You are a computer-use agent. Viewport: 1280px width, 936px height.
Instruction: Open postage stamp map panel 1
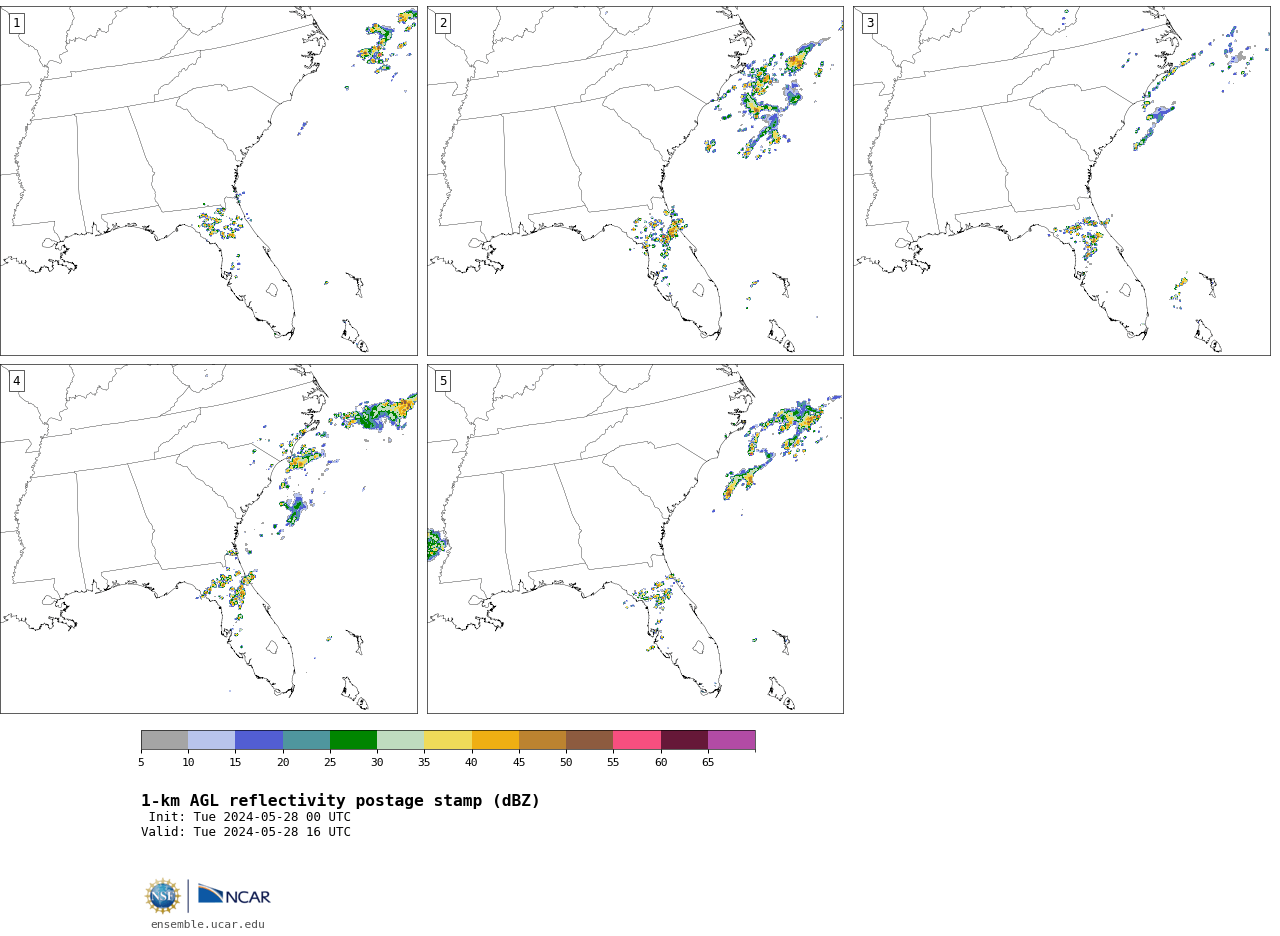pos(208,181)
